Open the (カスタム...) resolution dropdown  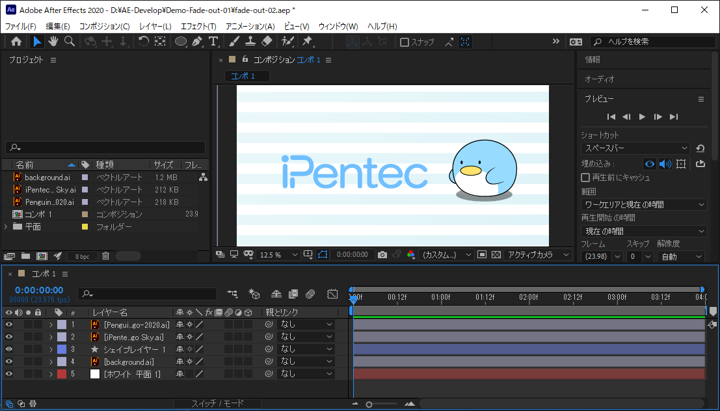tap(447, 254)
